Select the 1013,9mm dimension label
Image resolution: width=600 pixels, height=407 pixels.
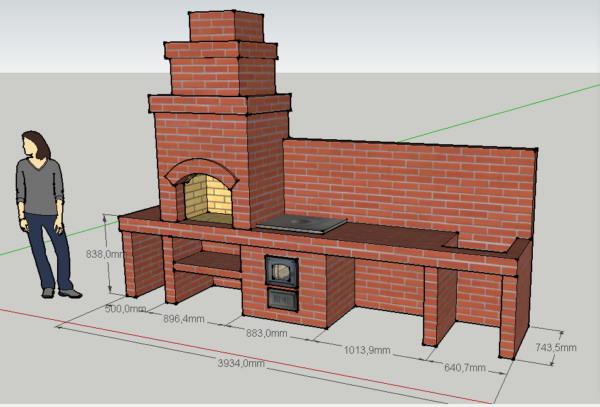367,350
